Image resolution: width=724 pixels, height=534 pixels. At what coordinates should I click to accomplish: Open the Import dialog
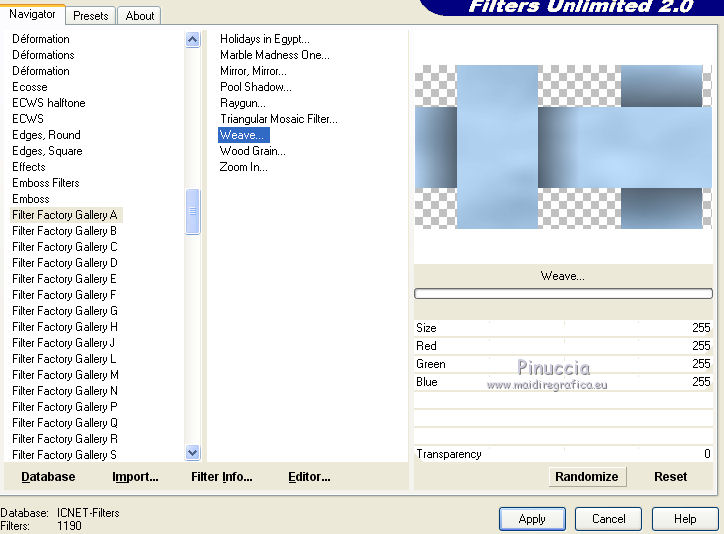click(135, 477)
